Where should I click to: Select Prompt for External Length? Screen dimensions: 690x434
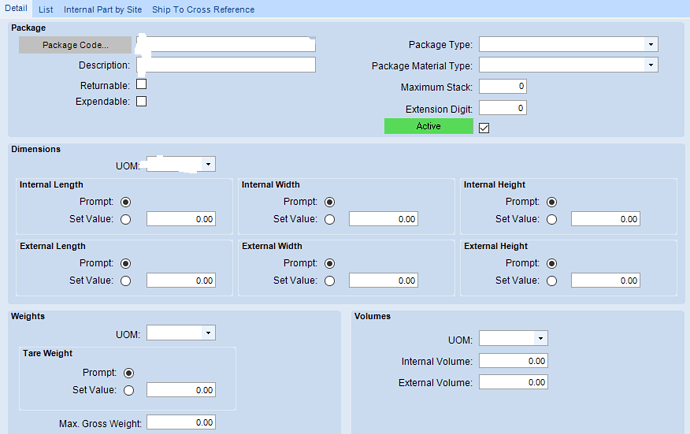(x=125, y=264)
